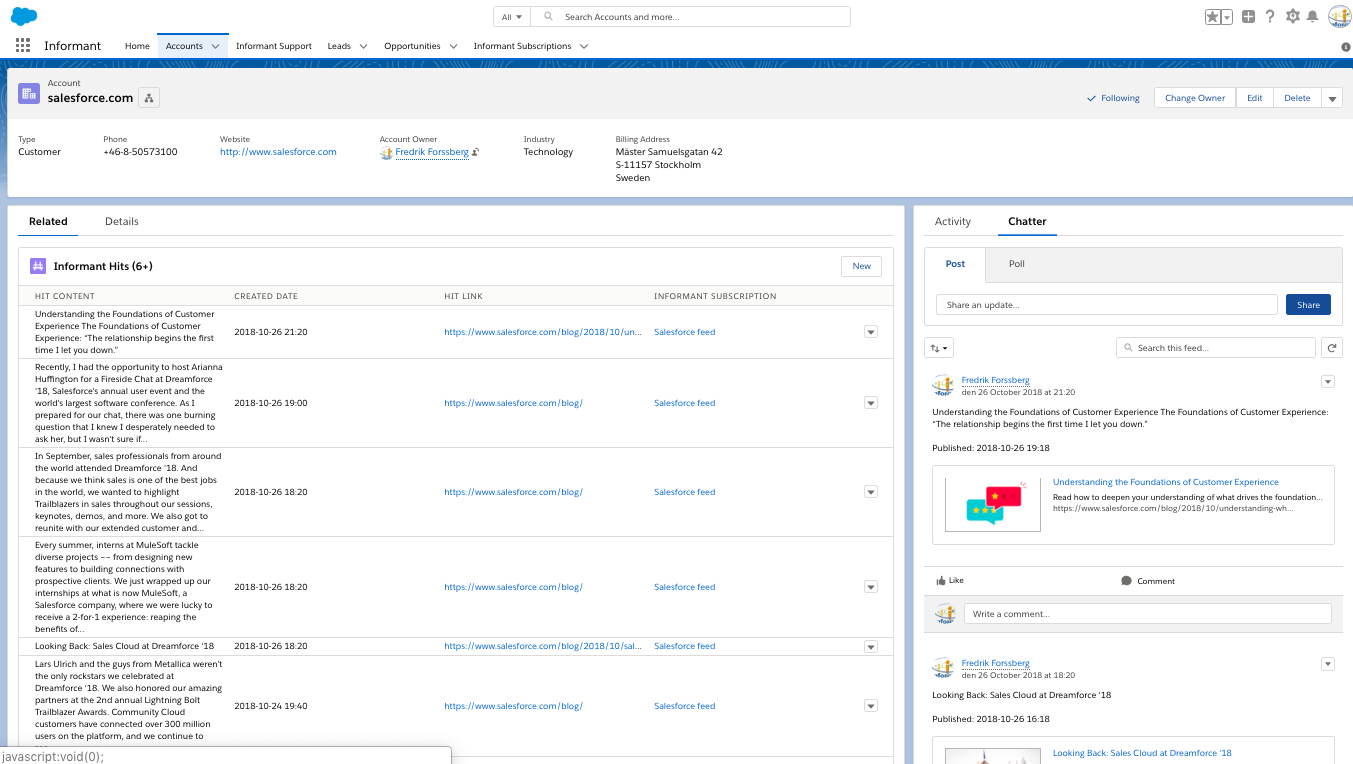Screen dimensions: 1353x764
Task: Switch to the Details tab
Action: pyautogui.click(x=121, y=221)
